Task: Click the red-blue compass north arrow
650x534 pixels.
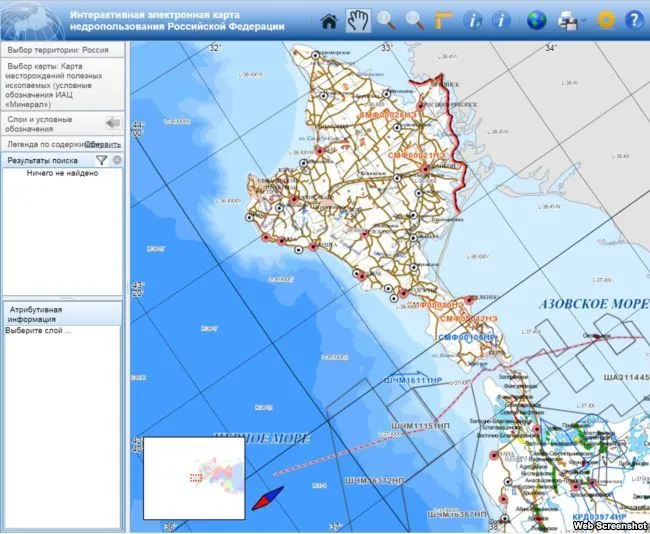Action: pyautogui.click(x=268, y=499)
